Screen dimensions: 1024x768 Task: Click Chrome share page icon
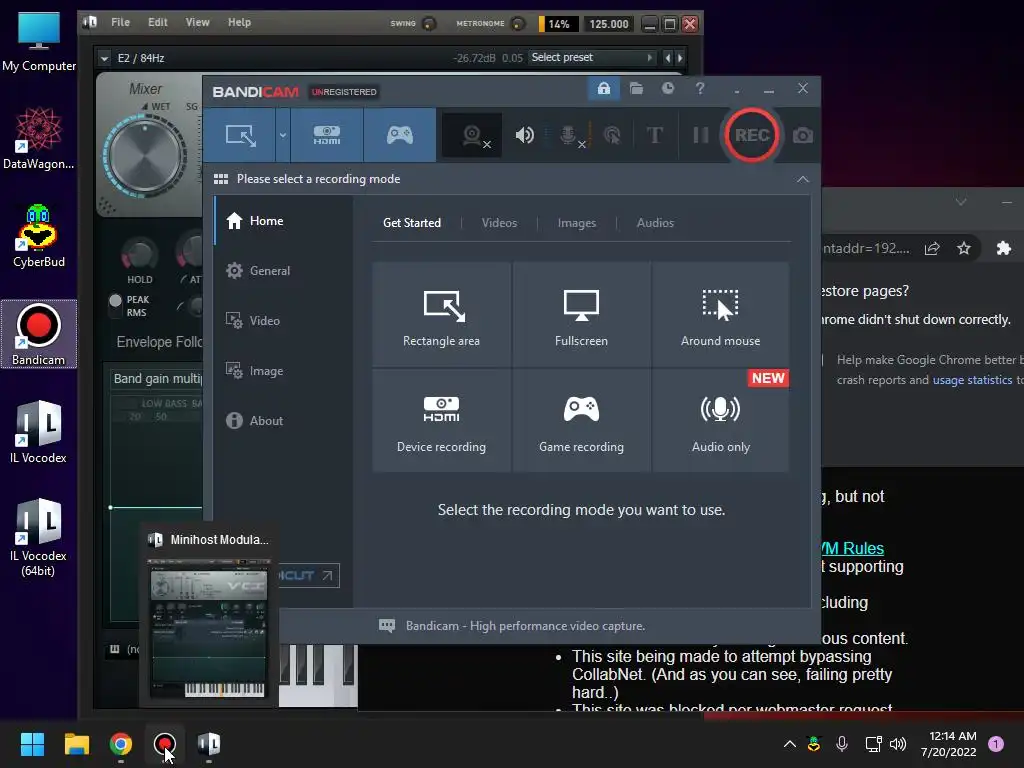(x=932, y=248)
